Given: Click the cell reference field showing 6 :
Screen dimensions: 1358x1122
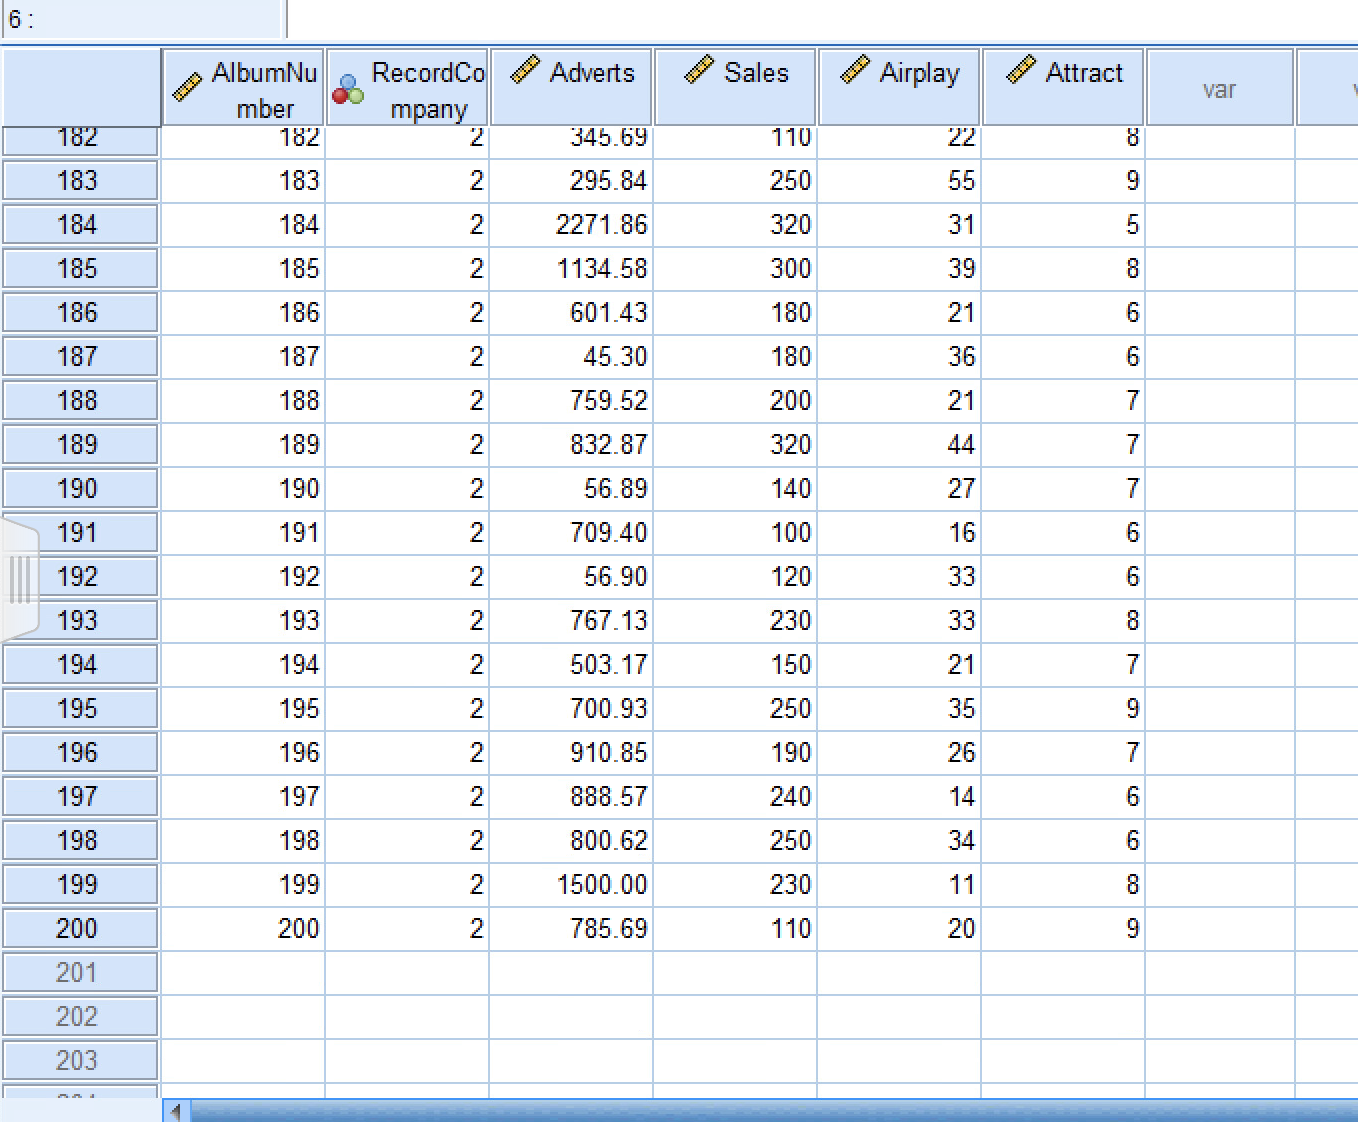Looking at the screenshot, I should [x=144, y=19].
